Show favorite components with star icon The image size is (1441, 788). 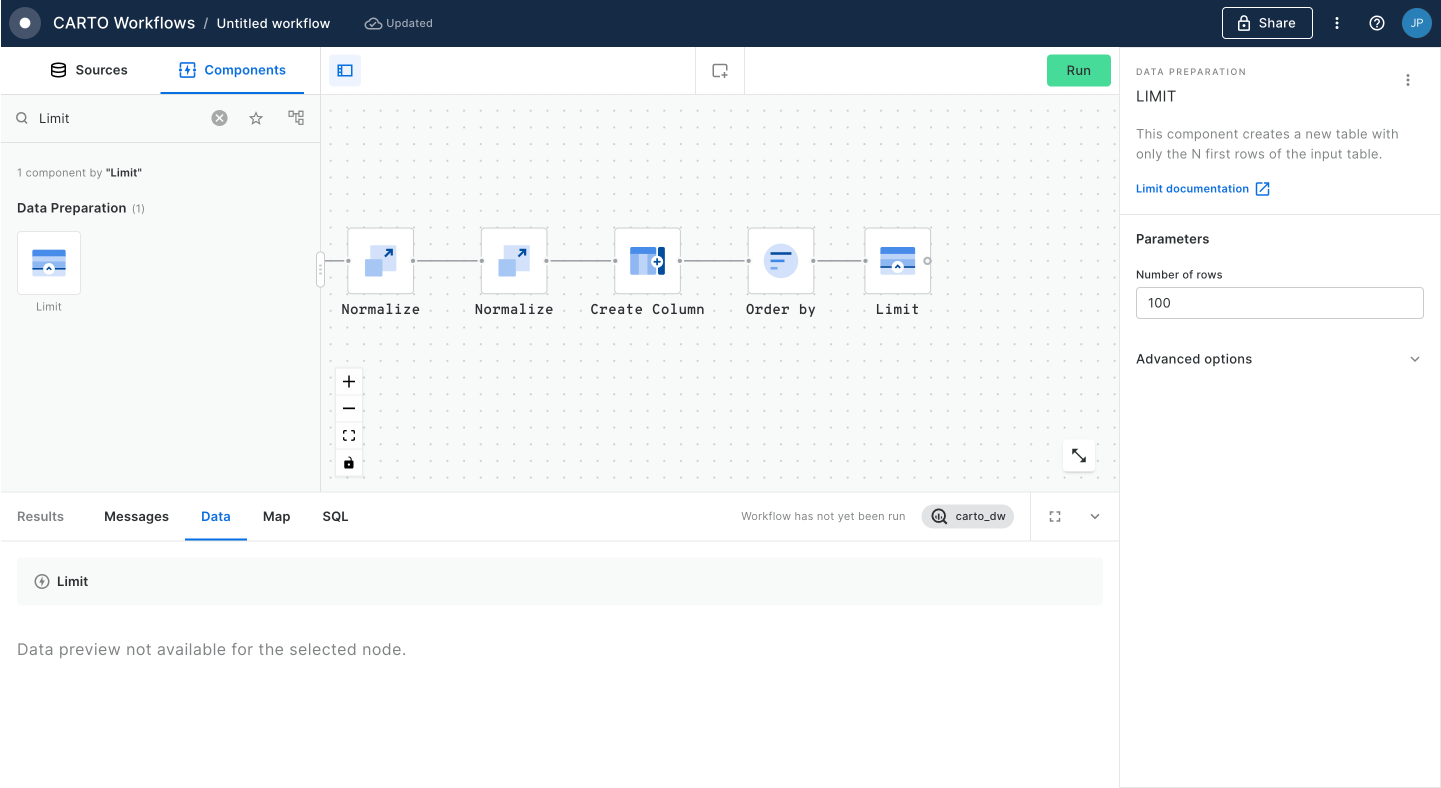[256, 118]
